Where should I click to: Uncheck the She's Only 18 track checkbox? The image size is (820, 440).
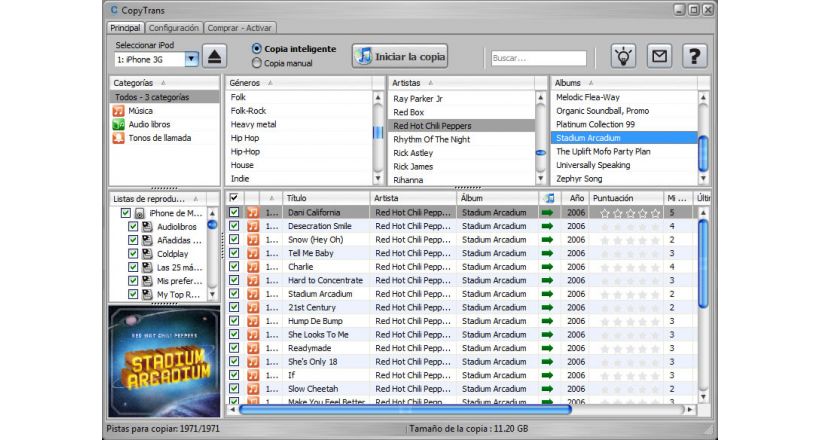tap(234, 362)
